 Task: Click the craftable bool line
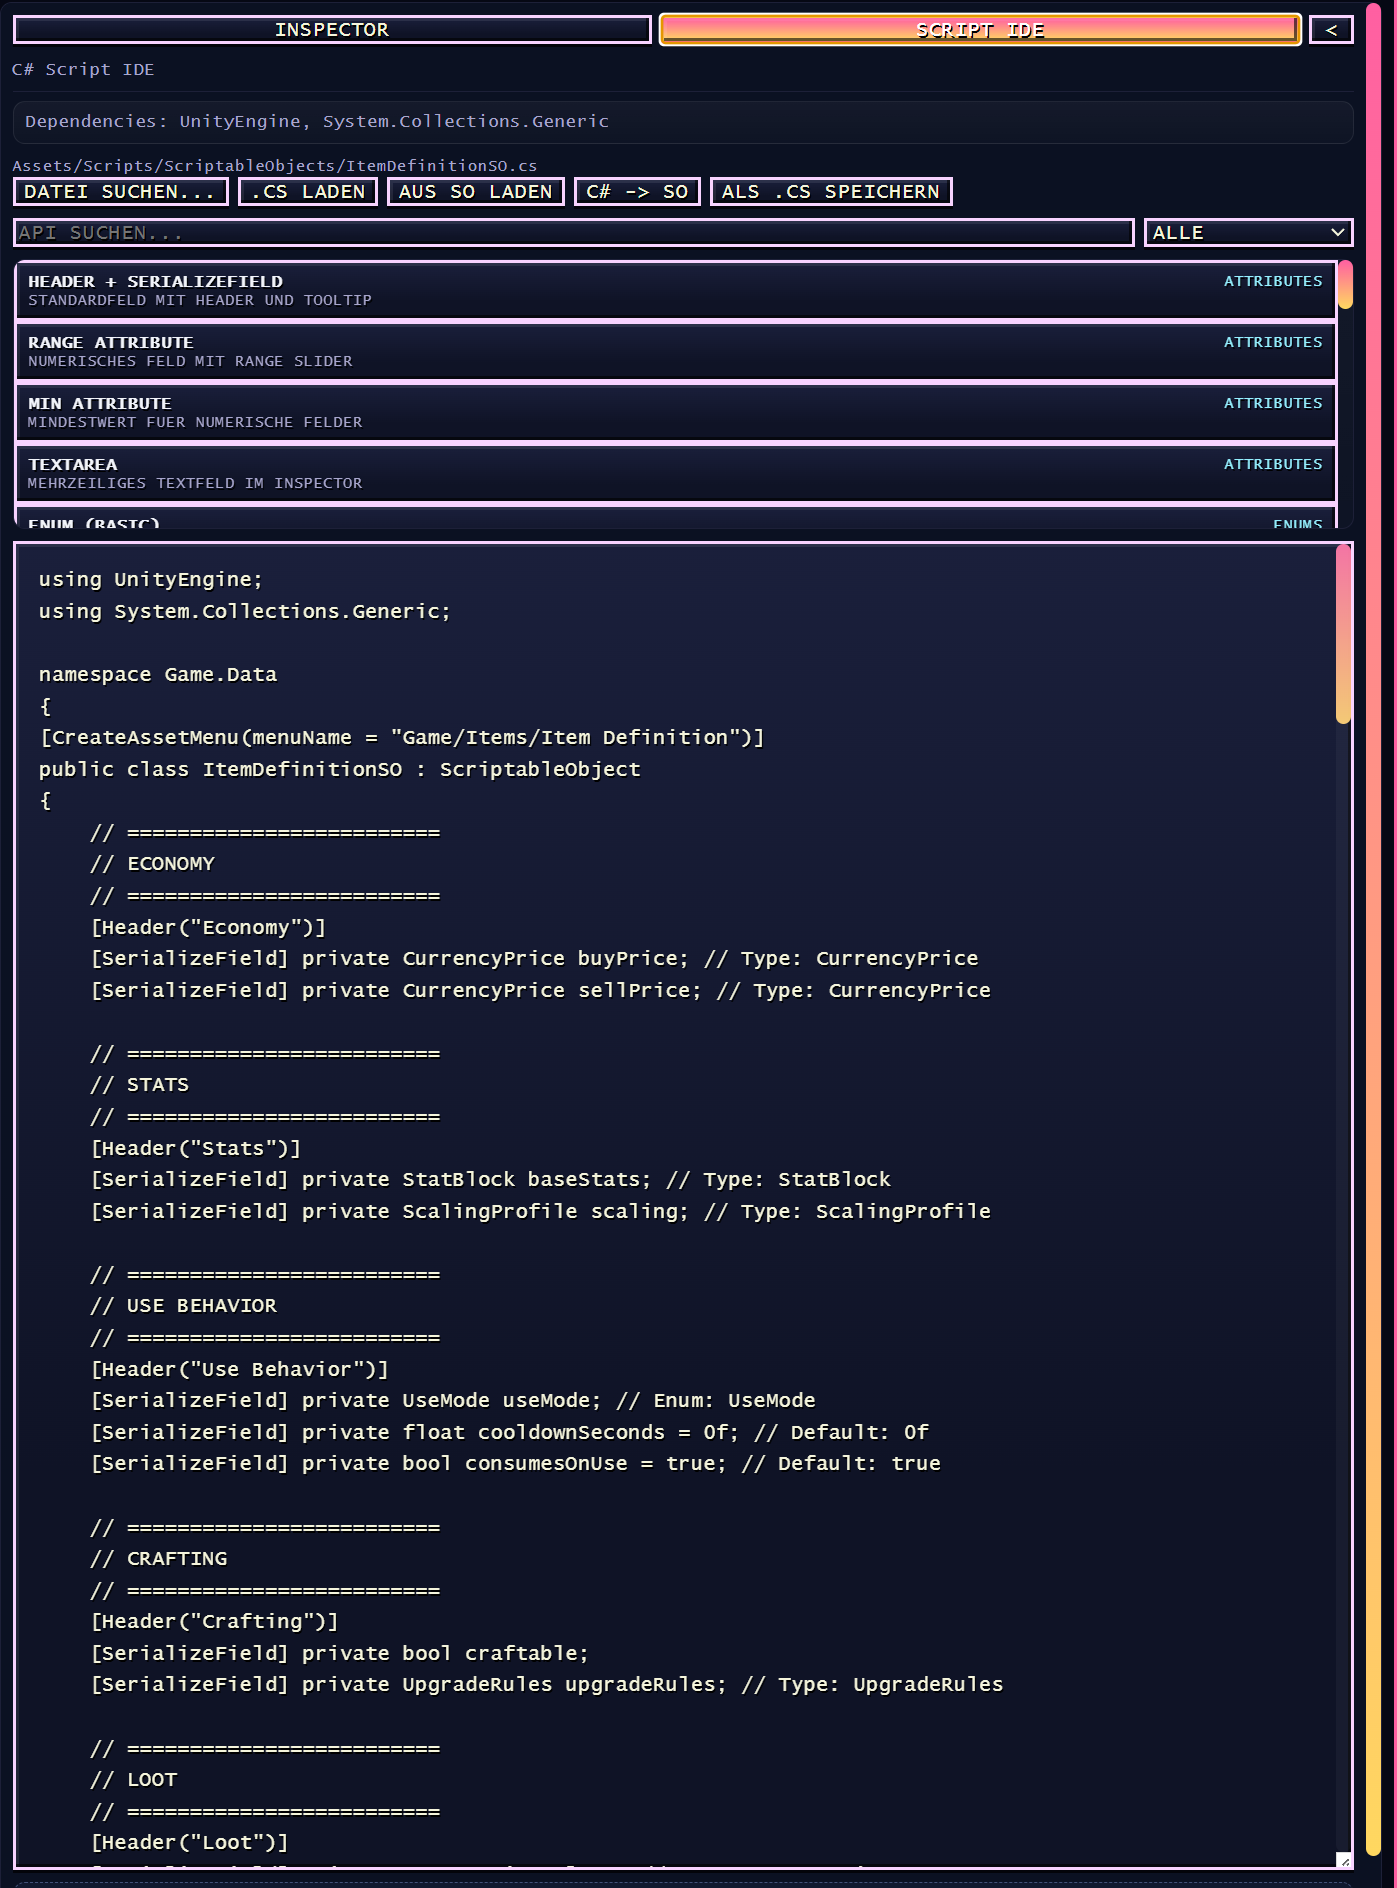coord(340,1654)
